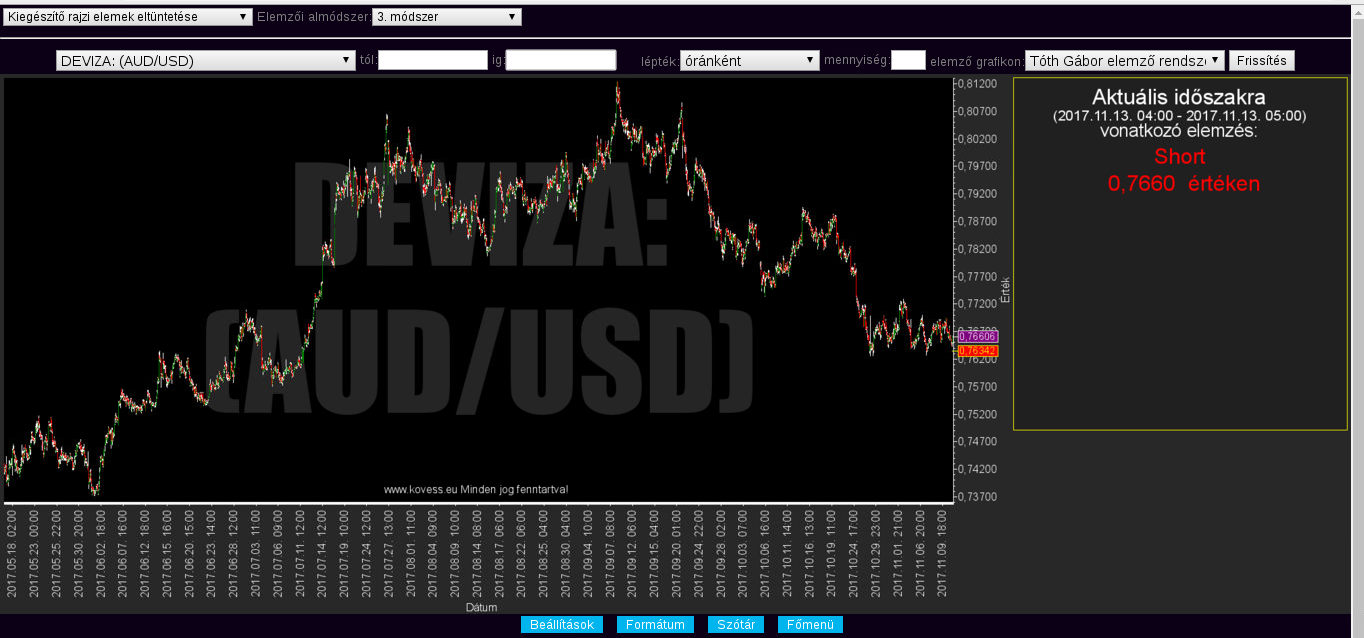
Task: Change the 'óránként' step interval dropdown
Action: tap(749, 61)
